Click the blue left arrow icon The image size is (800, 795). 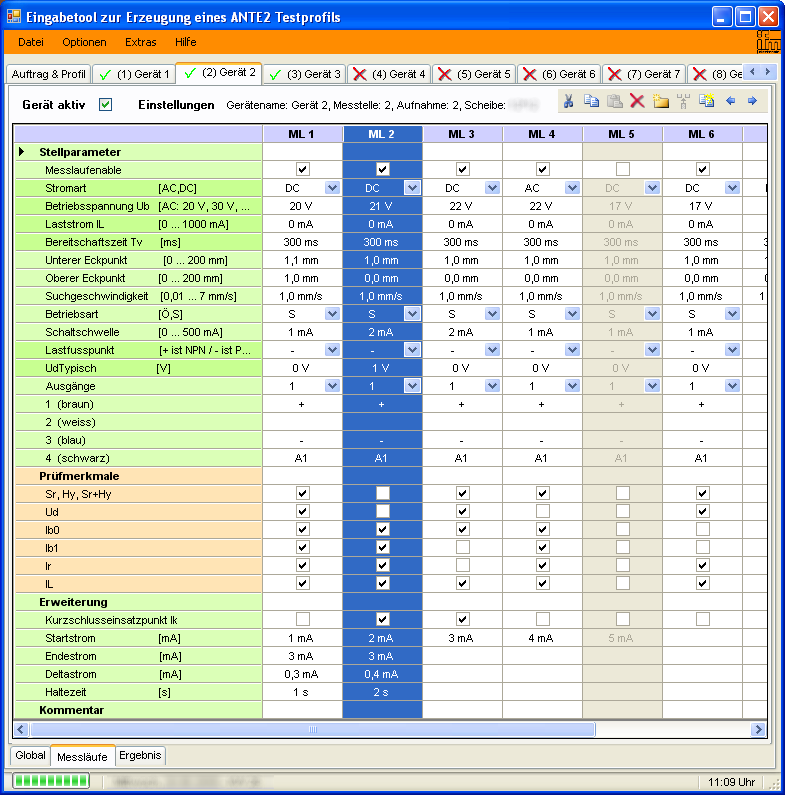(x=730, y=101)
